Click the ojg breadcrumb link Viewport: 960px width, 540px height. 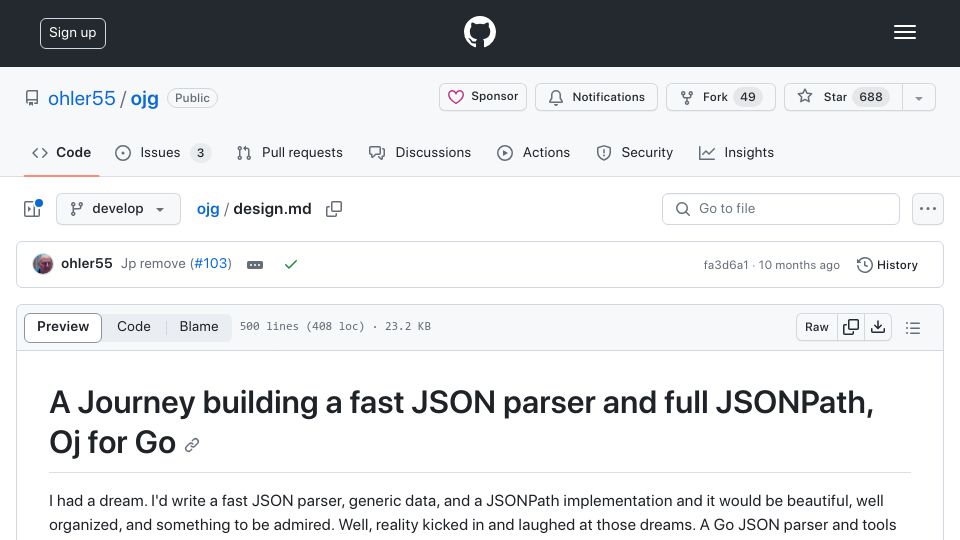click(208, 209)
